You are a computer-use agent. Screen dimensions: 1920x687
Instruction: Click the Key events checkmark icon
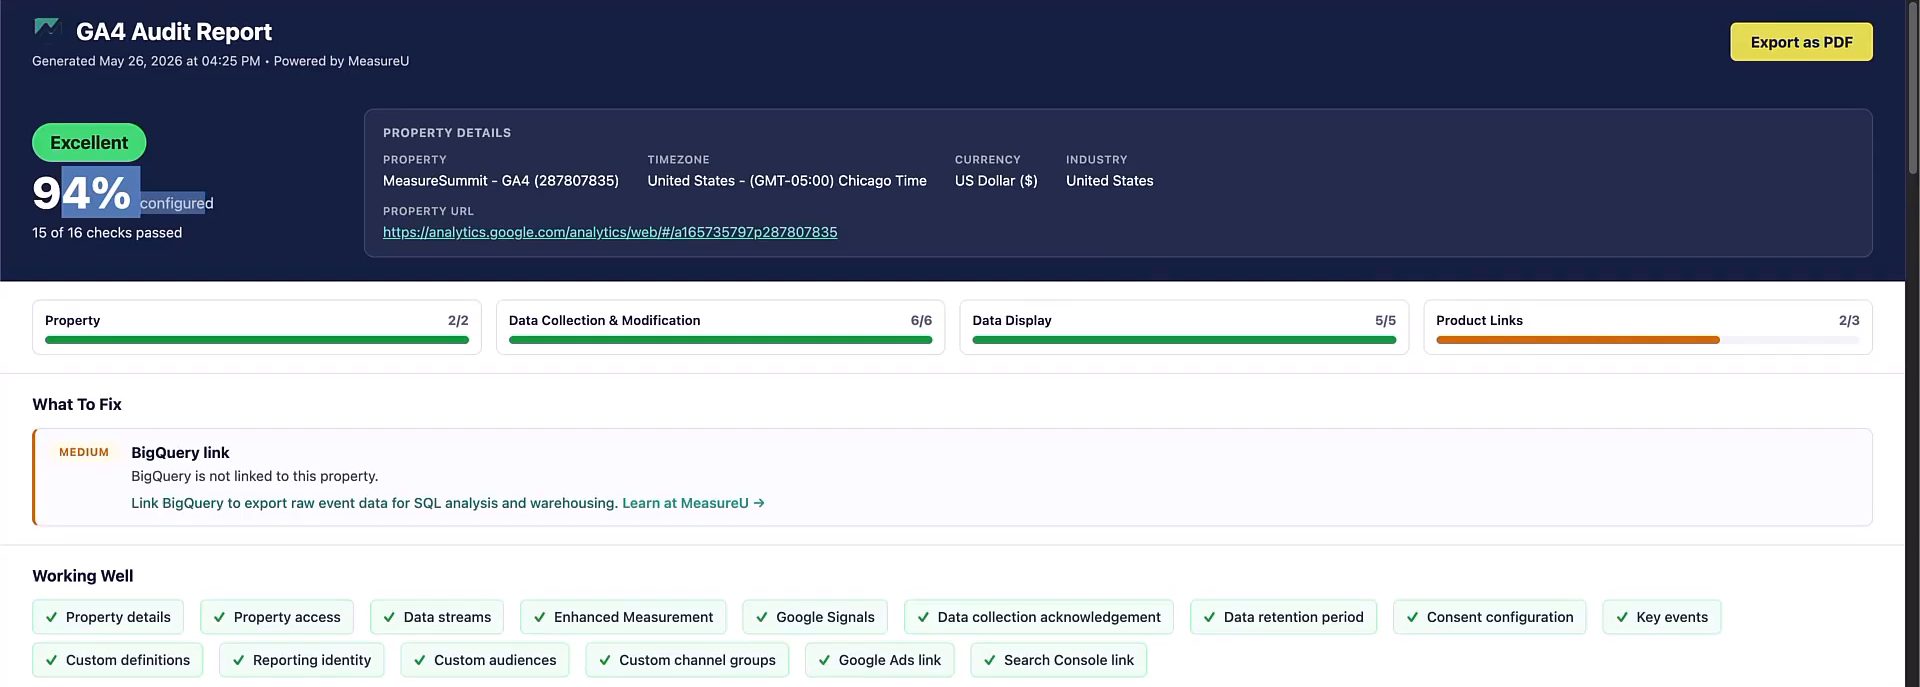(1622, 617)
